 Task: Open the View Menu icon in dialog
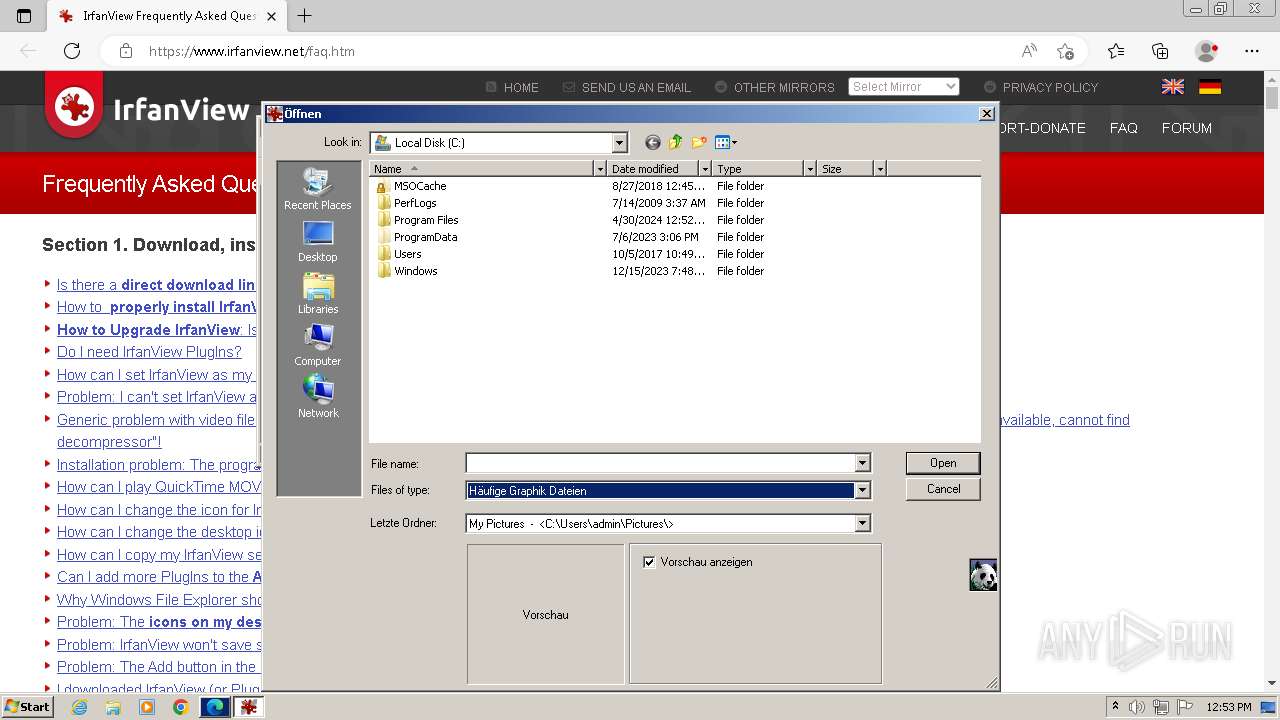pos(726,143)
